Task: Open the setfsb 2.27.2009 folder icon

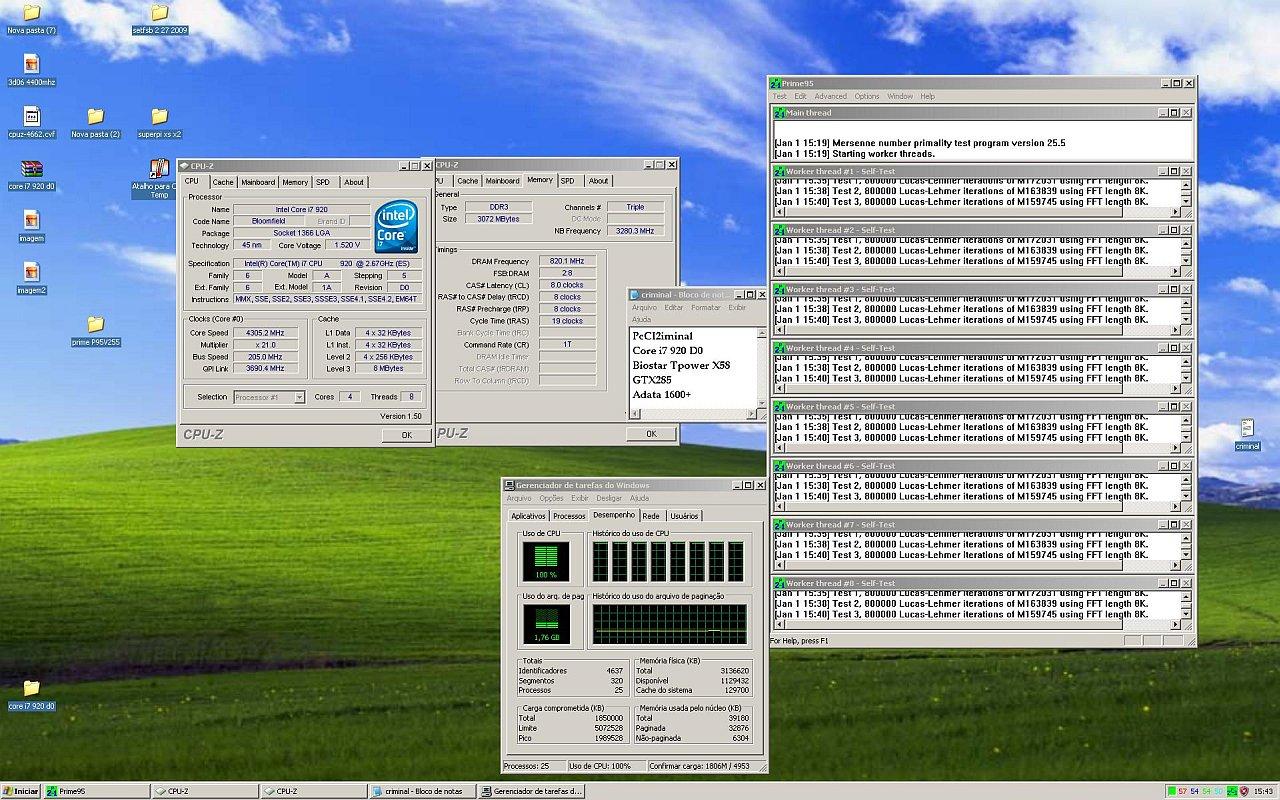Action: 159,13
